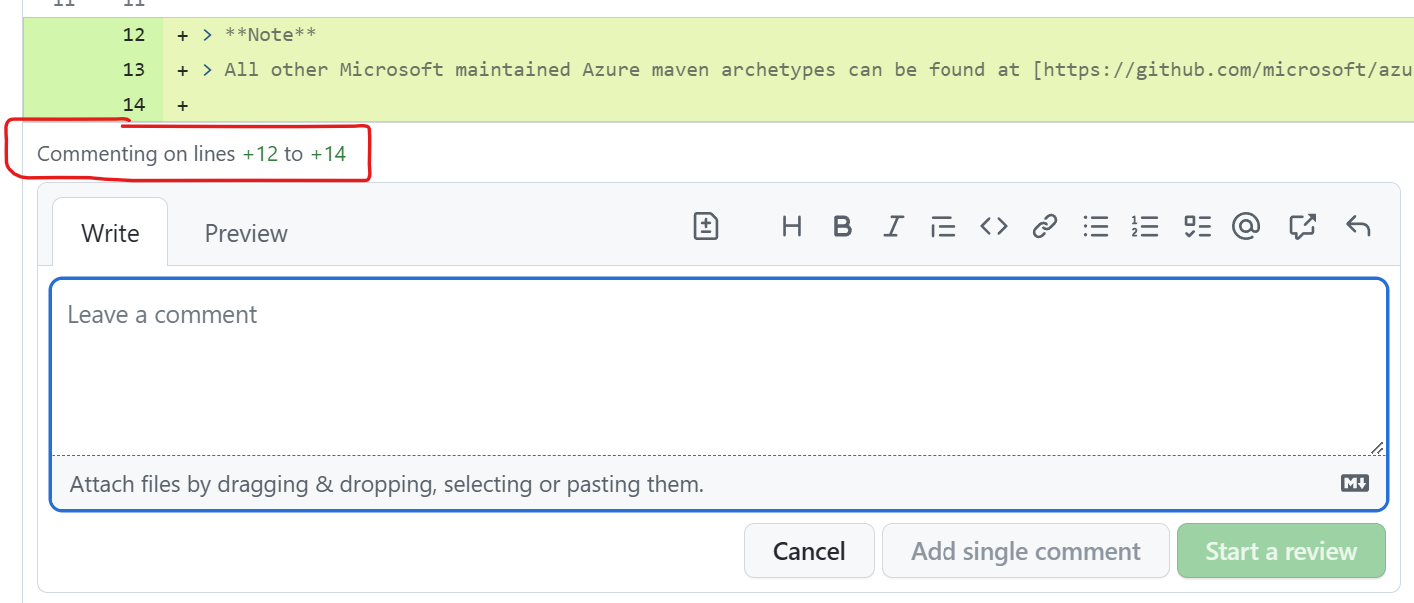Apply italic formatting
The width and height of the screenshot is (1414, 603).
(893, 227)
